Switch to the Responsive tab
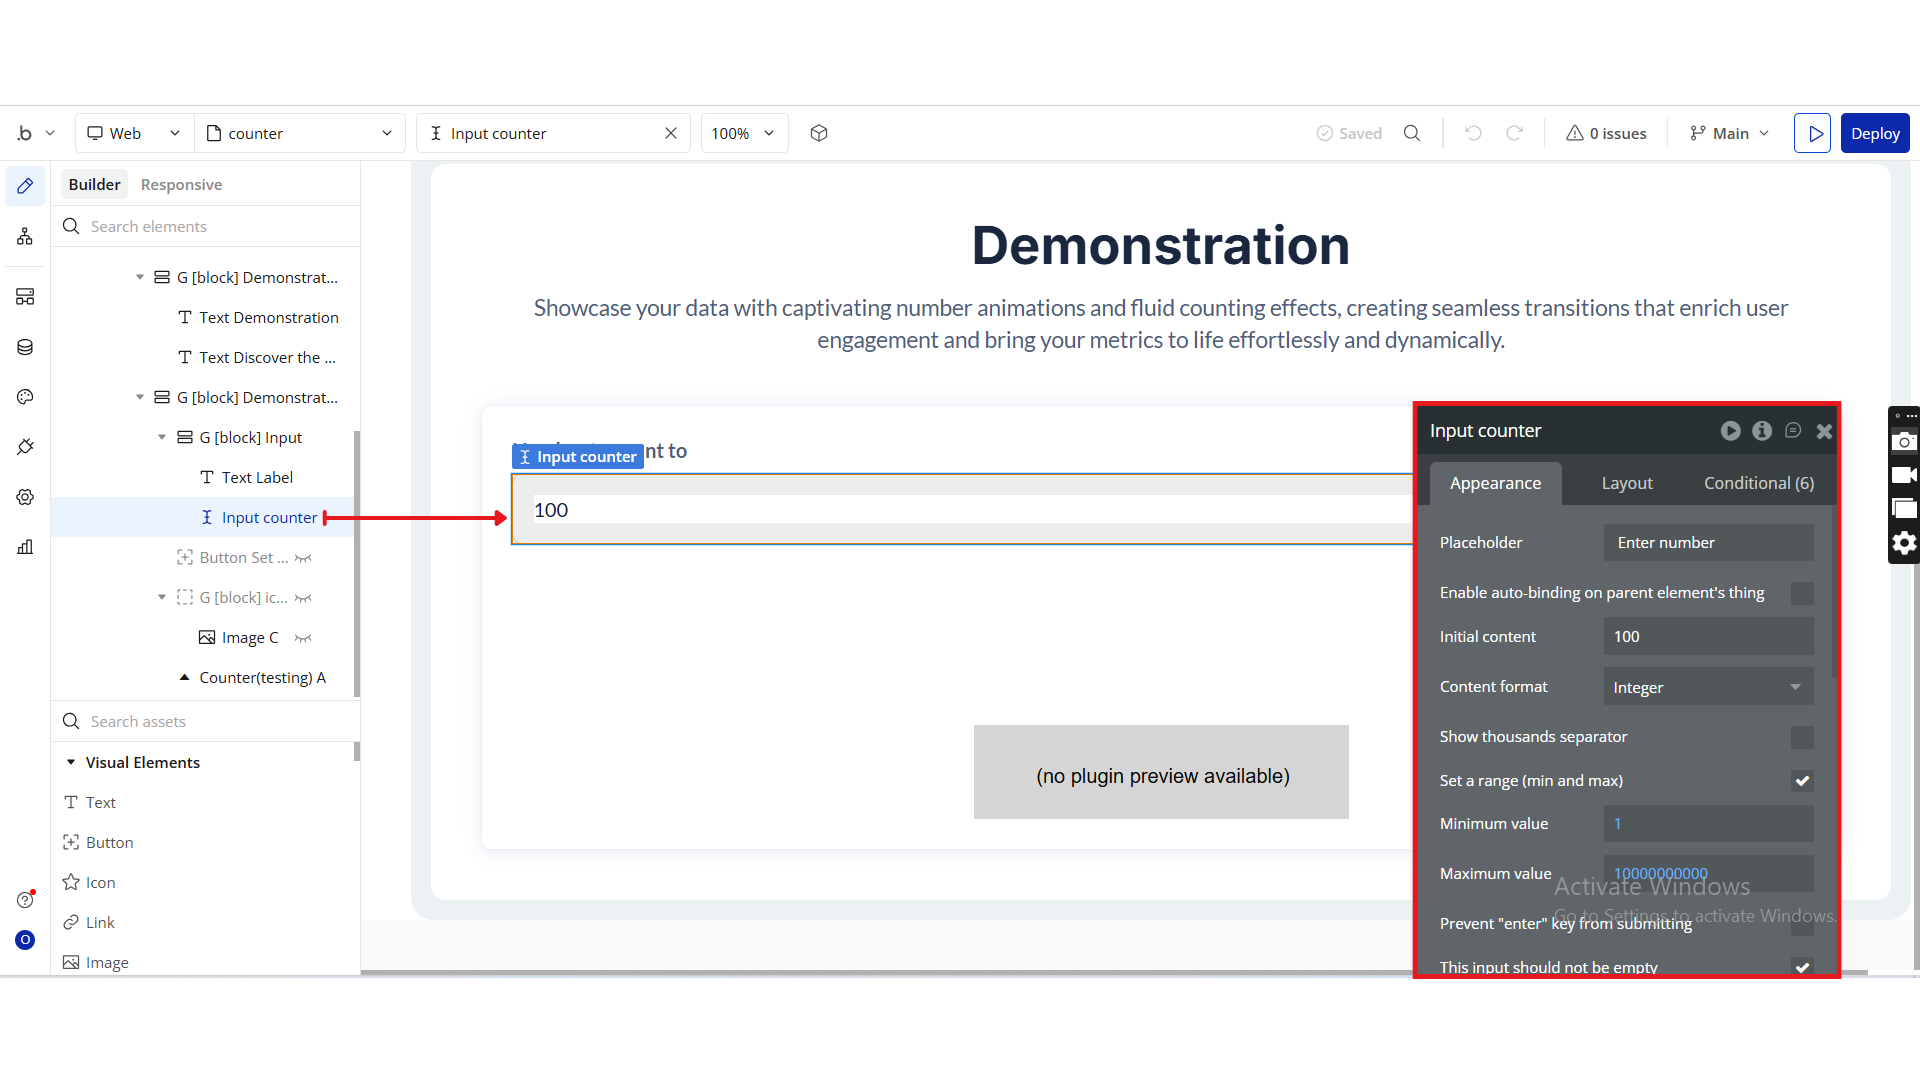 click(181, 184)
